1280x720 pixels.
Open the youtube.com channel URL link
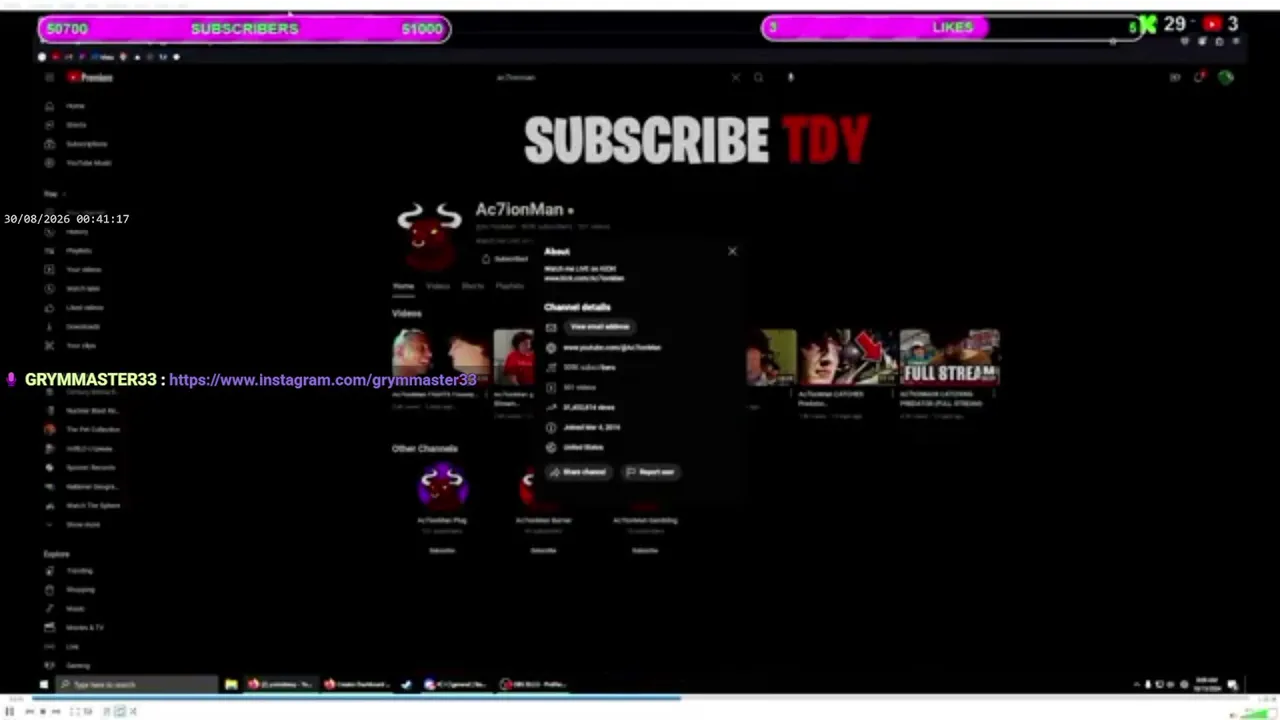click(612, 348)
